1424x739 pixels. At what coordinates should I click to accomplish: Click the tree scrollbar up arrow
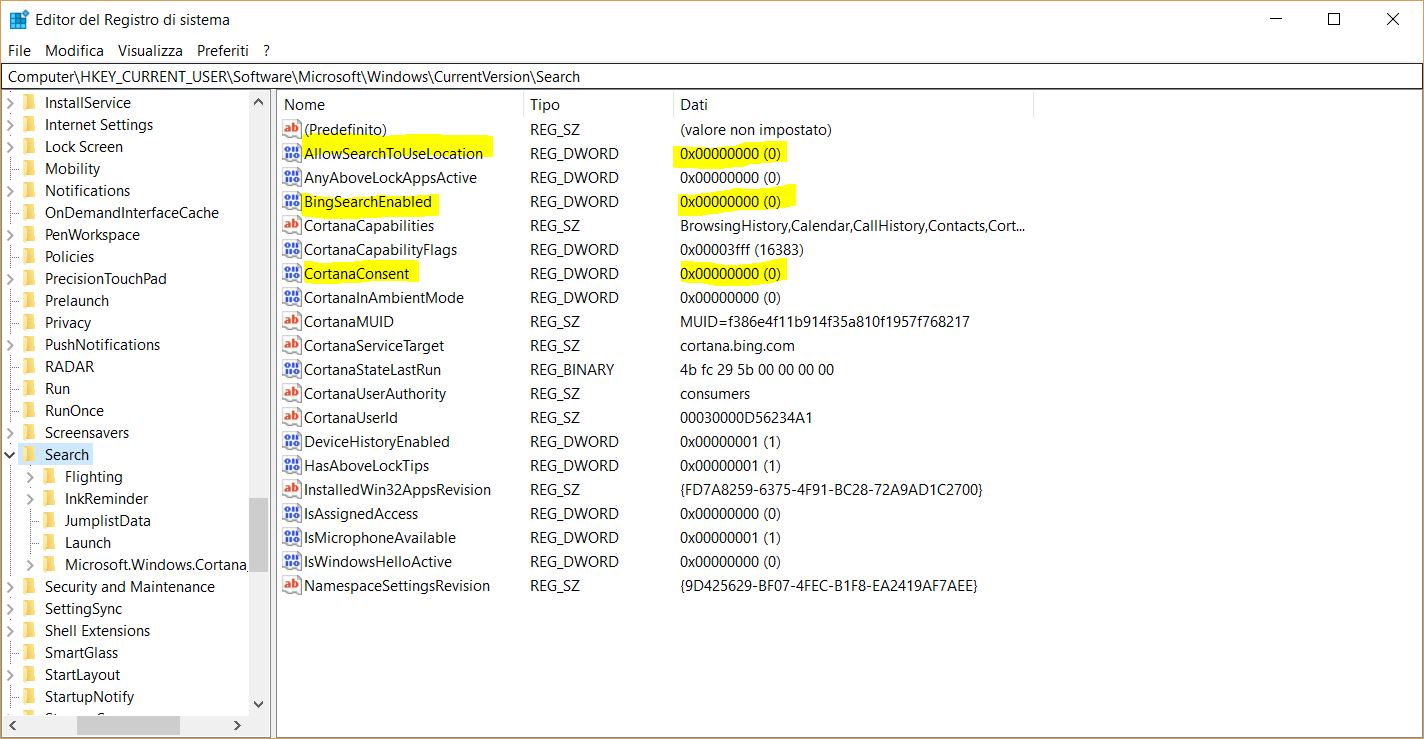pos(258,102)
